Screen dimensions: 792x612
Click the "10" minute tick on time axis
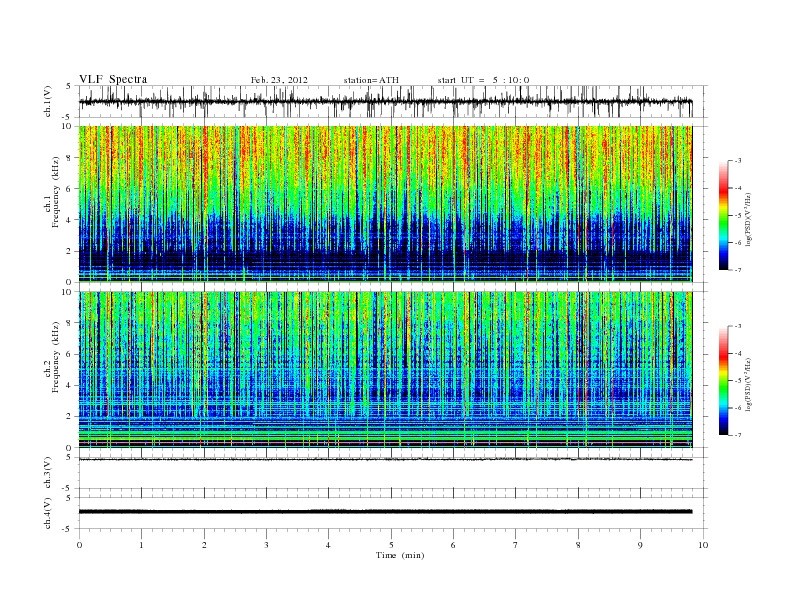703,545
